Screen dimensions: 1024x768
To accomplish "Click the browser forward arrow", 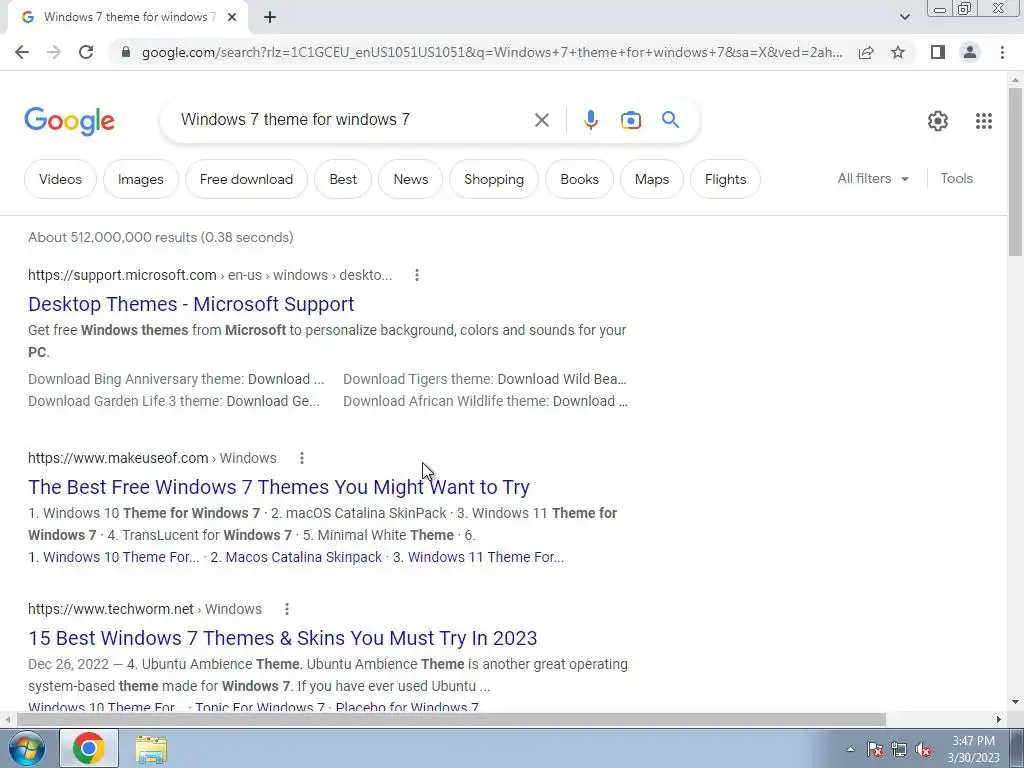I will coord(54,52).
